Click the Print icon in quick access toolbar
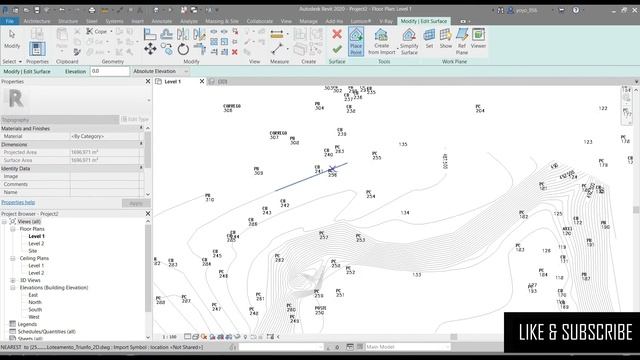The height and width of the screenshot is (360, 640). [92, 10]
